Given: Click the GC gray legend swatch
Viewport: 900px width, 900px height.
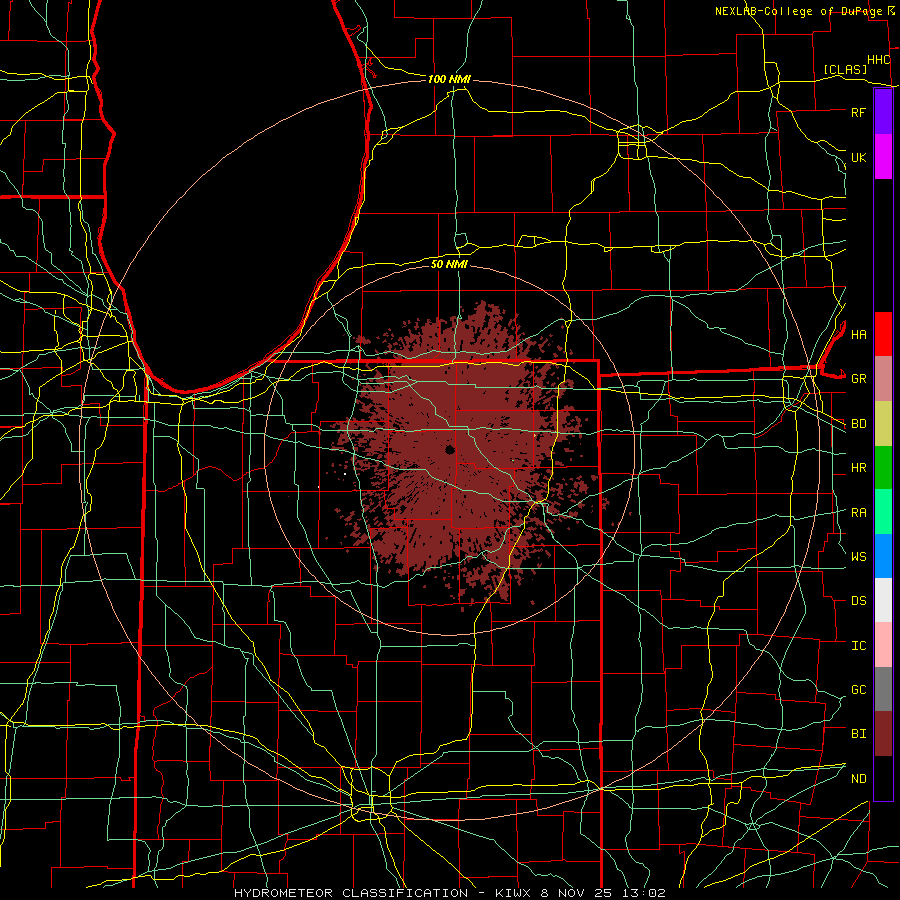Looking at the screenshot, I should point(883,689).
